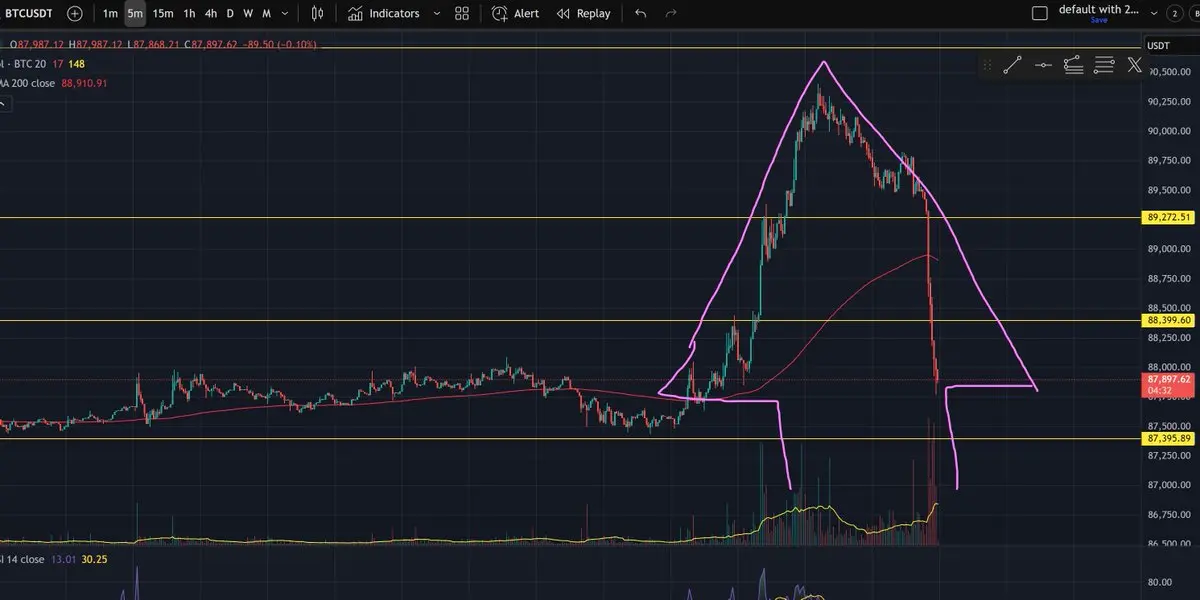Screen dimensions: 1200x600
Task: Start bar Replay mode
Action: [x=583, y=14]
